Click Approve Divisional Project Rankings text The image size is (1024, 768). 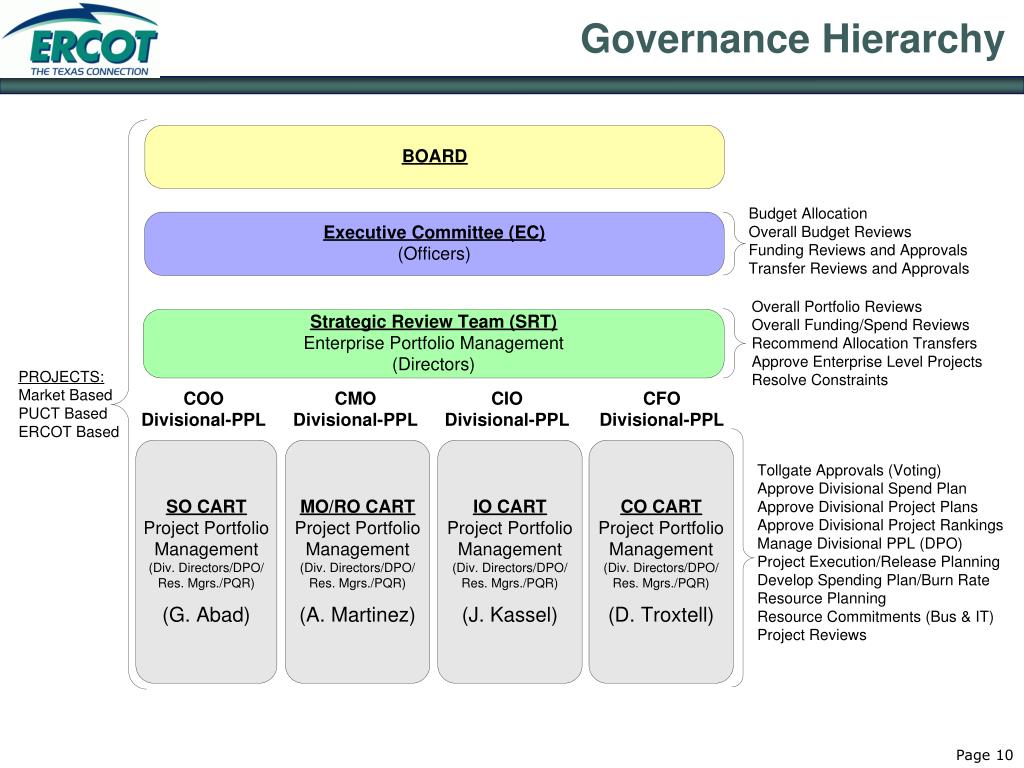(880, 525)
